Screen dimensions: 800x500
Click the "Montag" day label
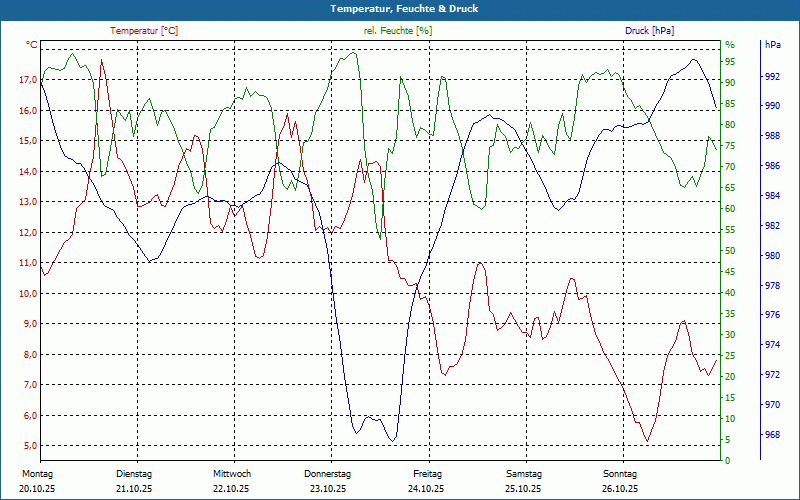click(x=37, y=474)
